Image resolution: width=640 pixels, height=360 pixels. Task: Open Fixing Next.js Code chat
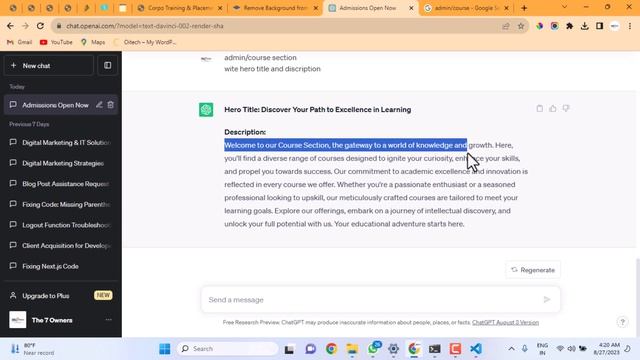coord(61,266)
